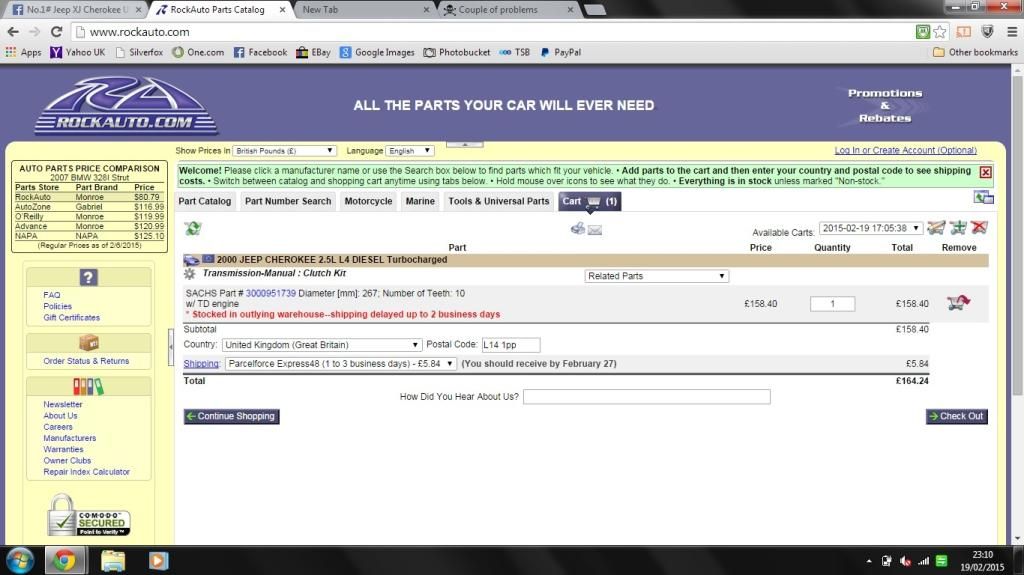Reload the page in Chrome
Screen dimensions: 1024x575
click(56, 31)
